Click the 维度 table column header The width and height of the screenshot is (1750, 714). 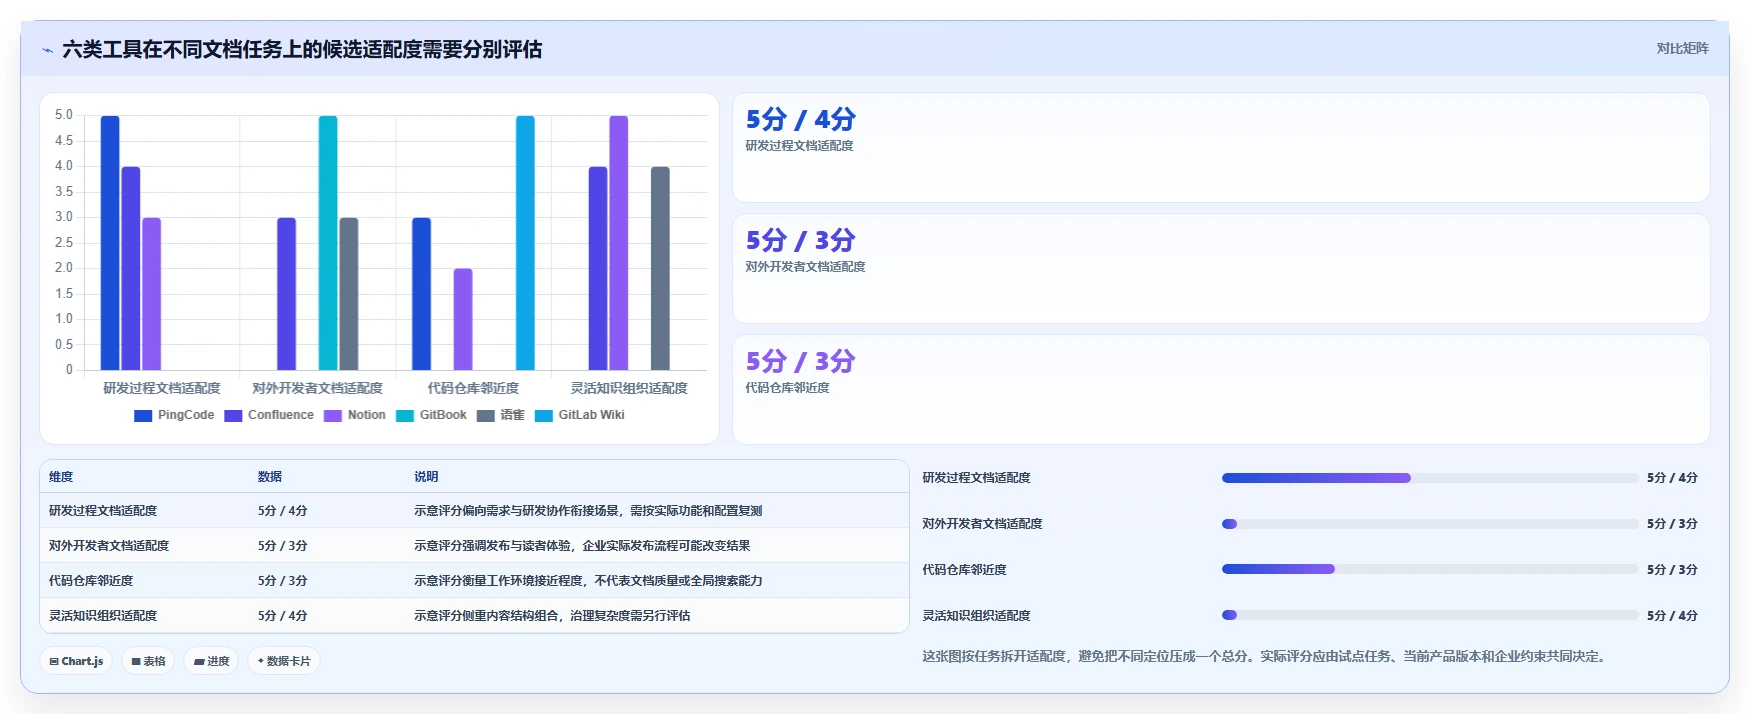(61, 477)
